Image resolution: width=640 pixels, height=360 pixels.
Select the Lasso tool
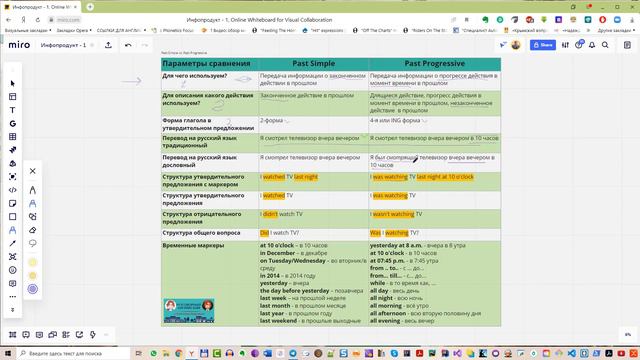coord(33,243)
